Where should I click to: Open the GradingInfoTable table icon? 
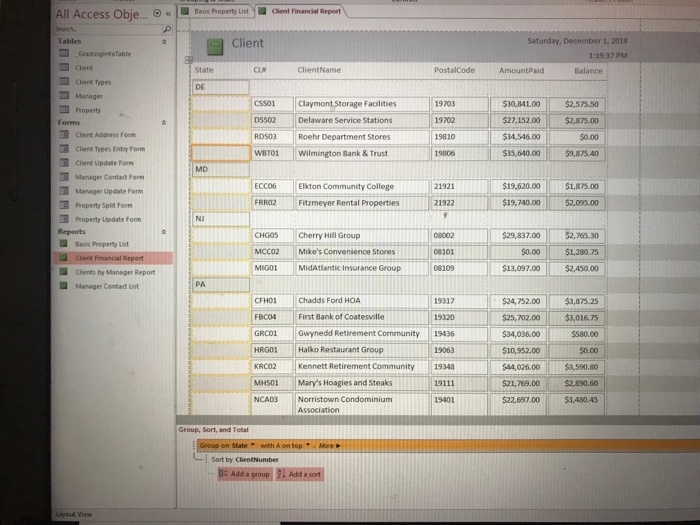(64, 54)
